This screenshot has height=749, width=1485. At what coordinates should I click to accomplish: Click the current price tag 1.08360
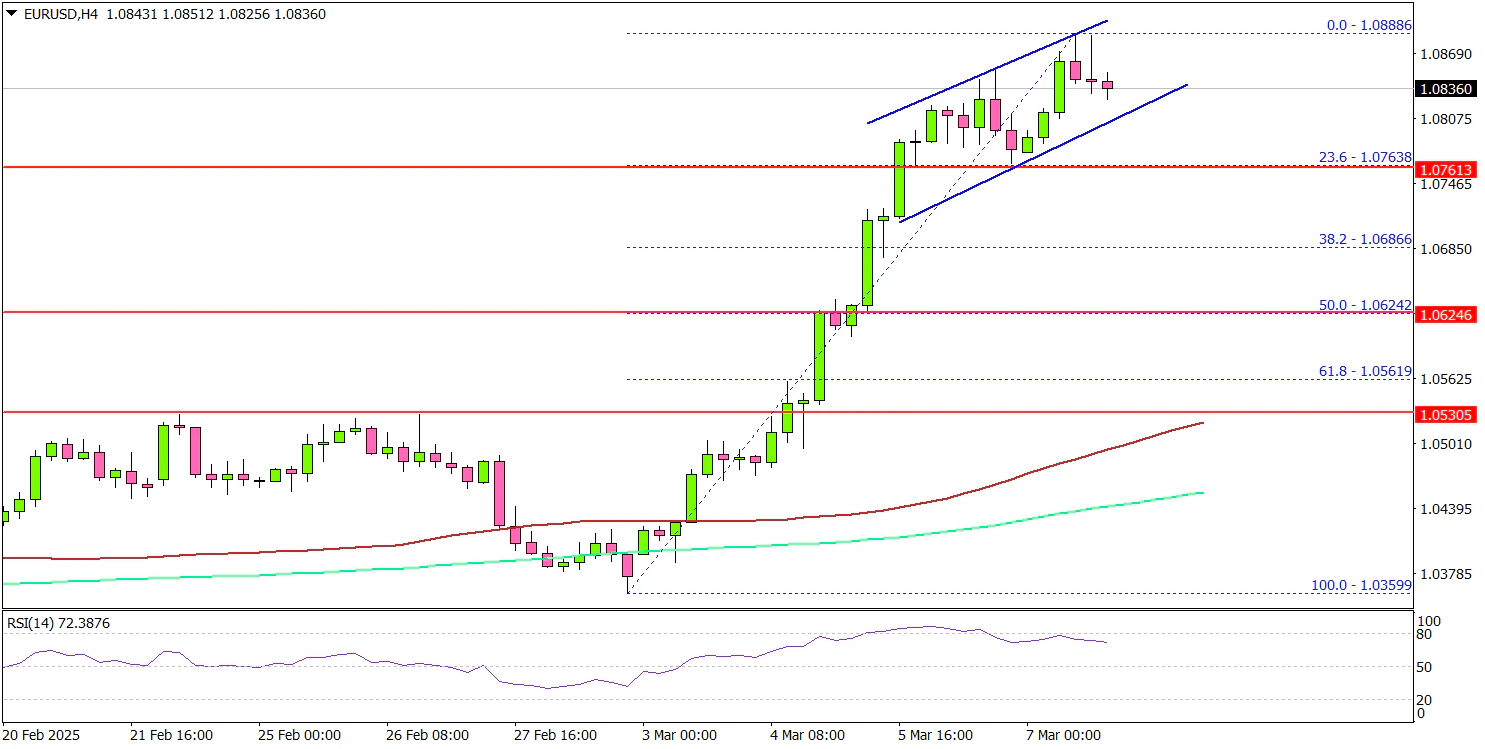point(1445,89)
